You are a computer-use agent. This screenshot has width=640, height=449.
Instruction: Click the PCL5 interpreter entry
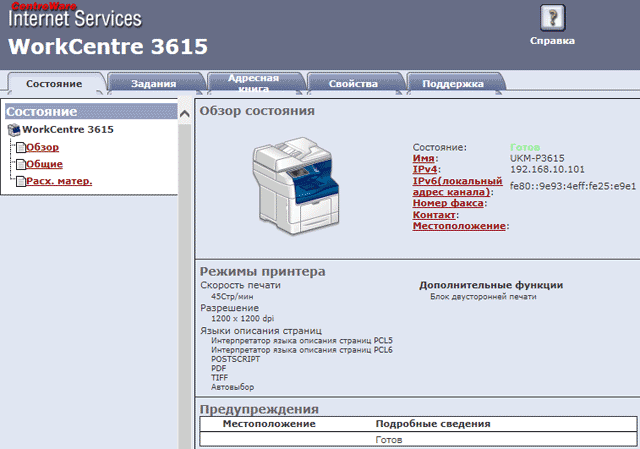point(302,340)
